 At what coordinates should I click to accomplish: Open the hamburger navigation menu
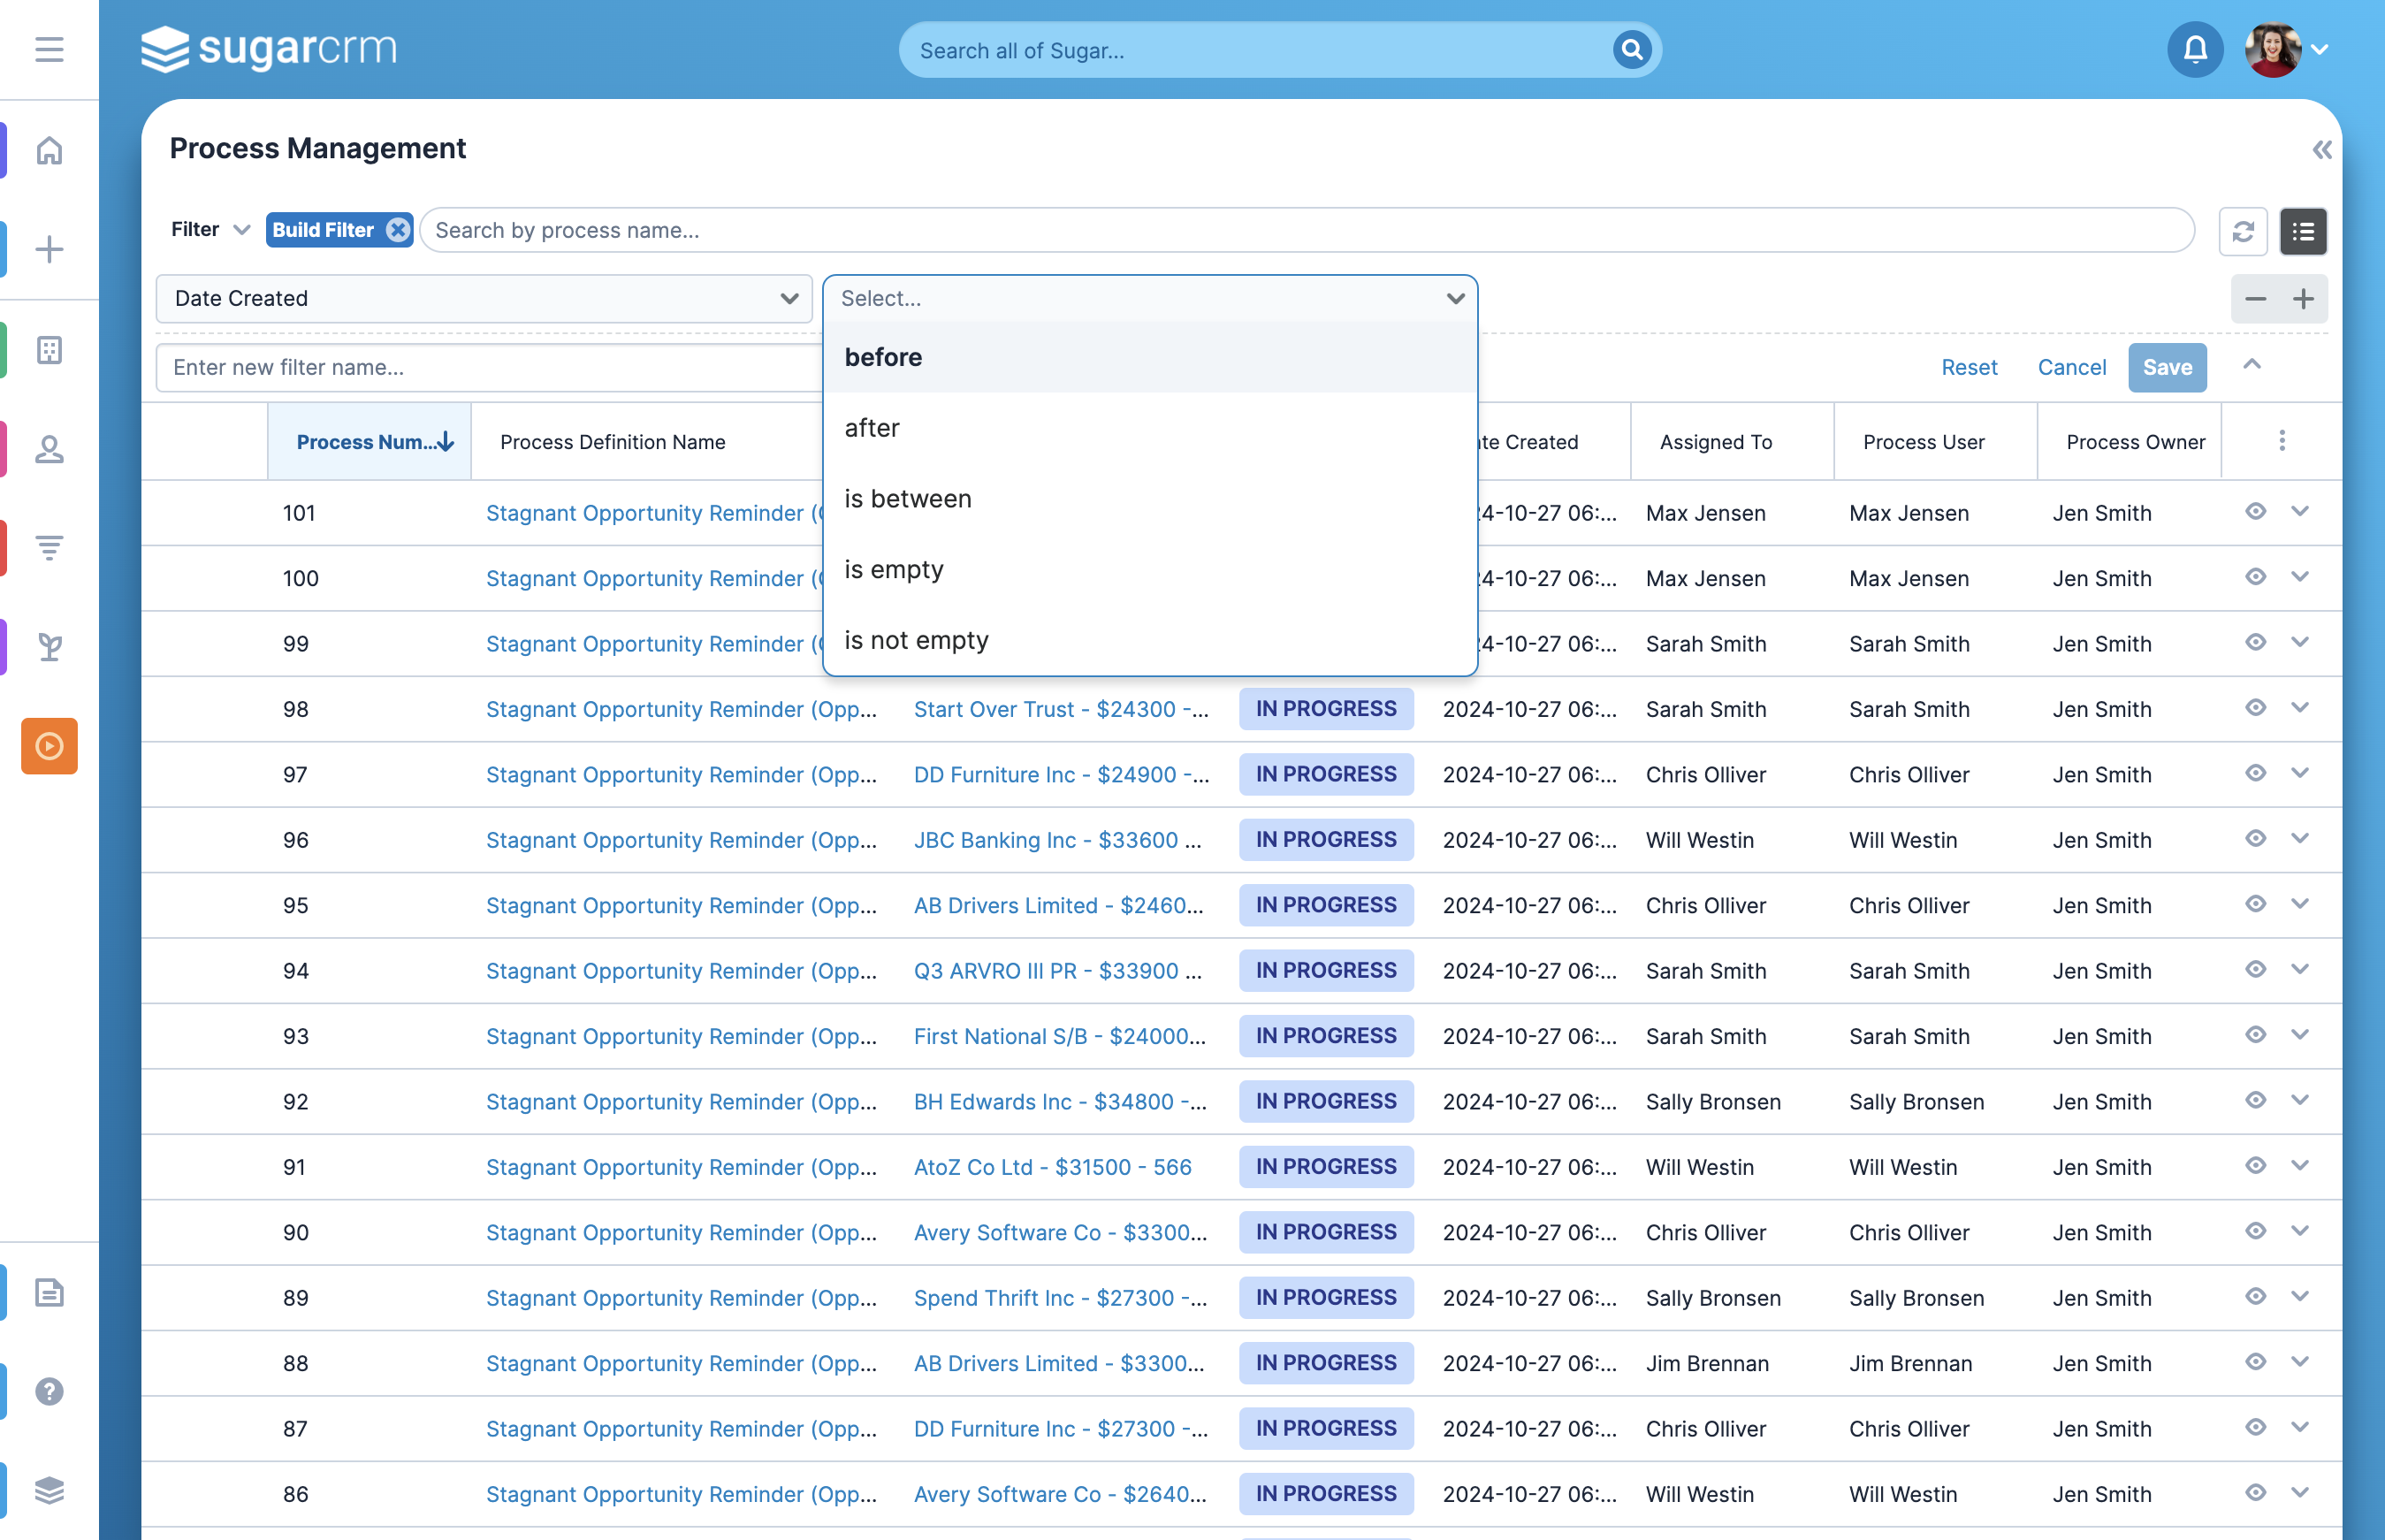(49, 49)
